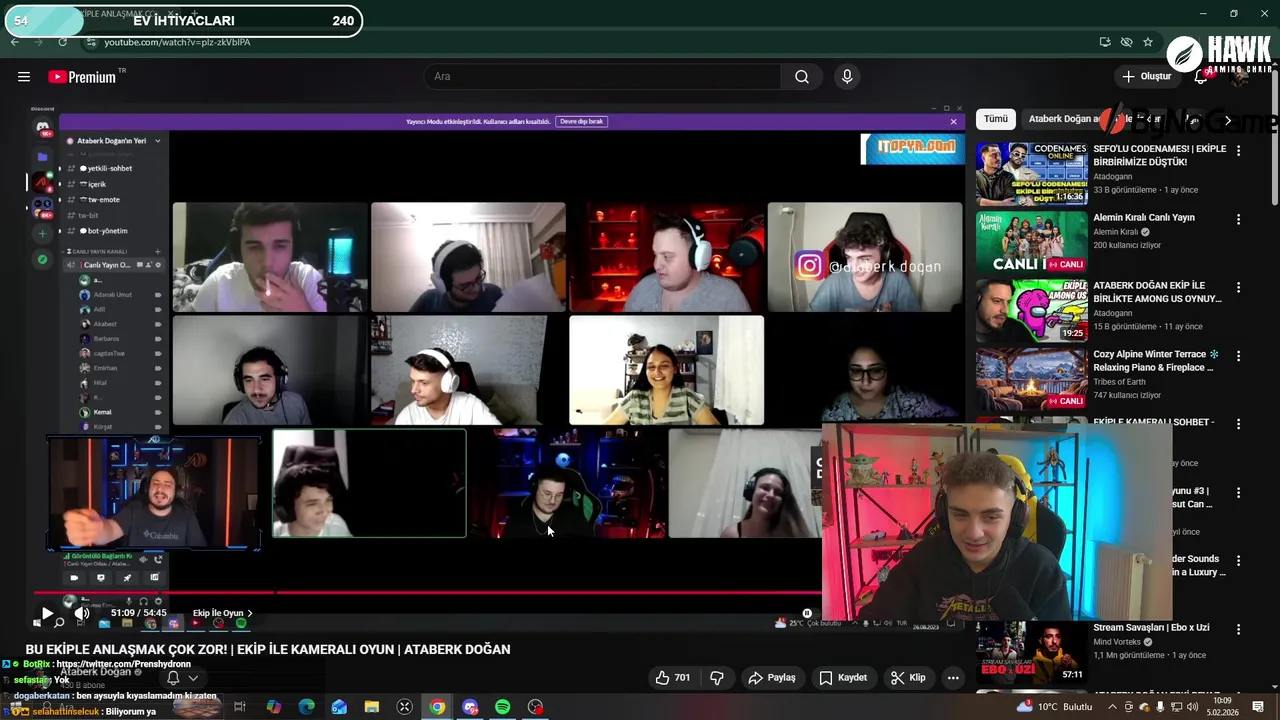Play the YouTube video
The height and width of the screenshot is (720, 1280).
point(46,613)
